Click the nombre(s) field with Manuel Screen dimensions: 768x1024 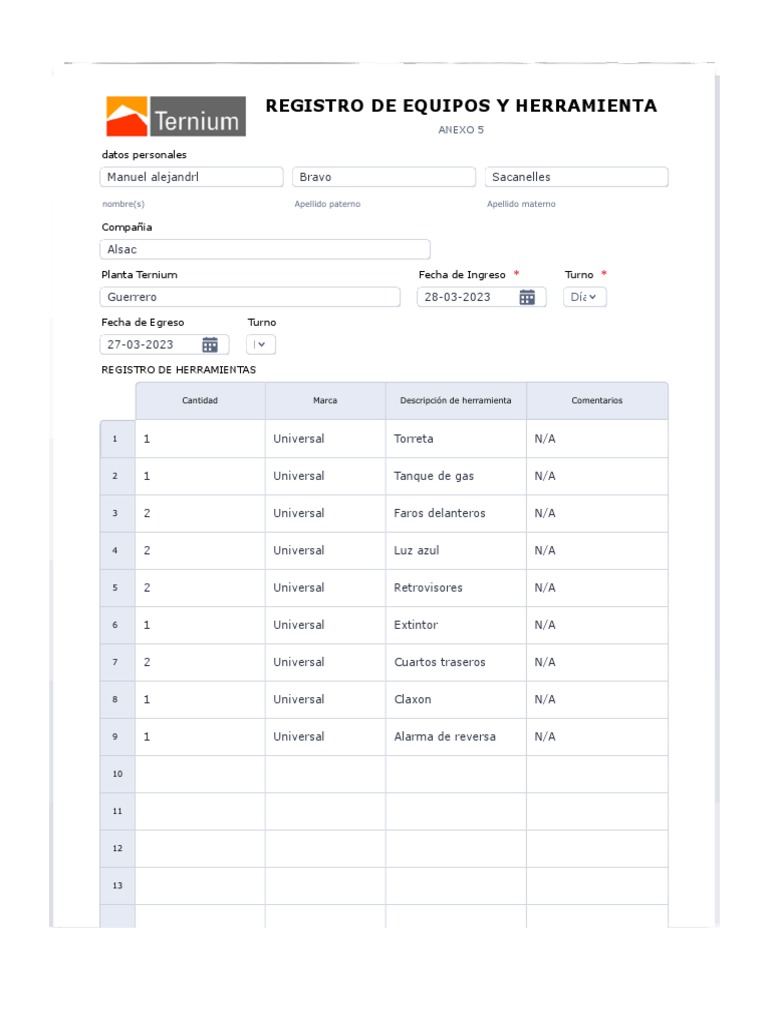click(x=192, y=177)
